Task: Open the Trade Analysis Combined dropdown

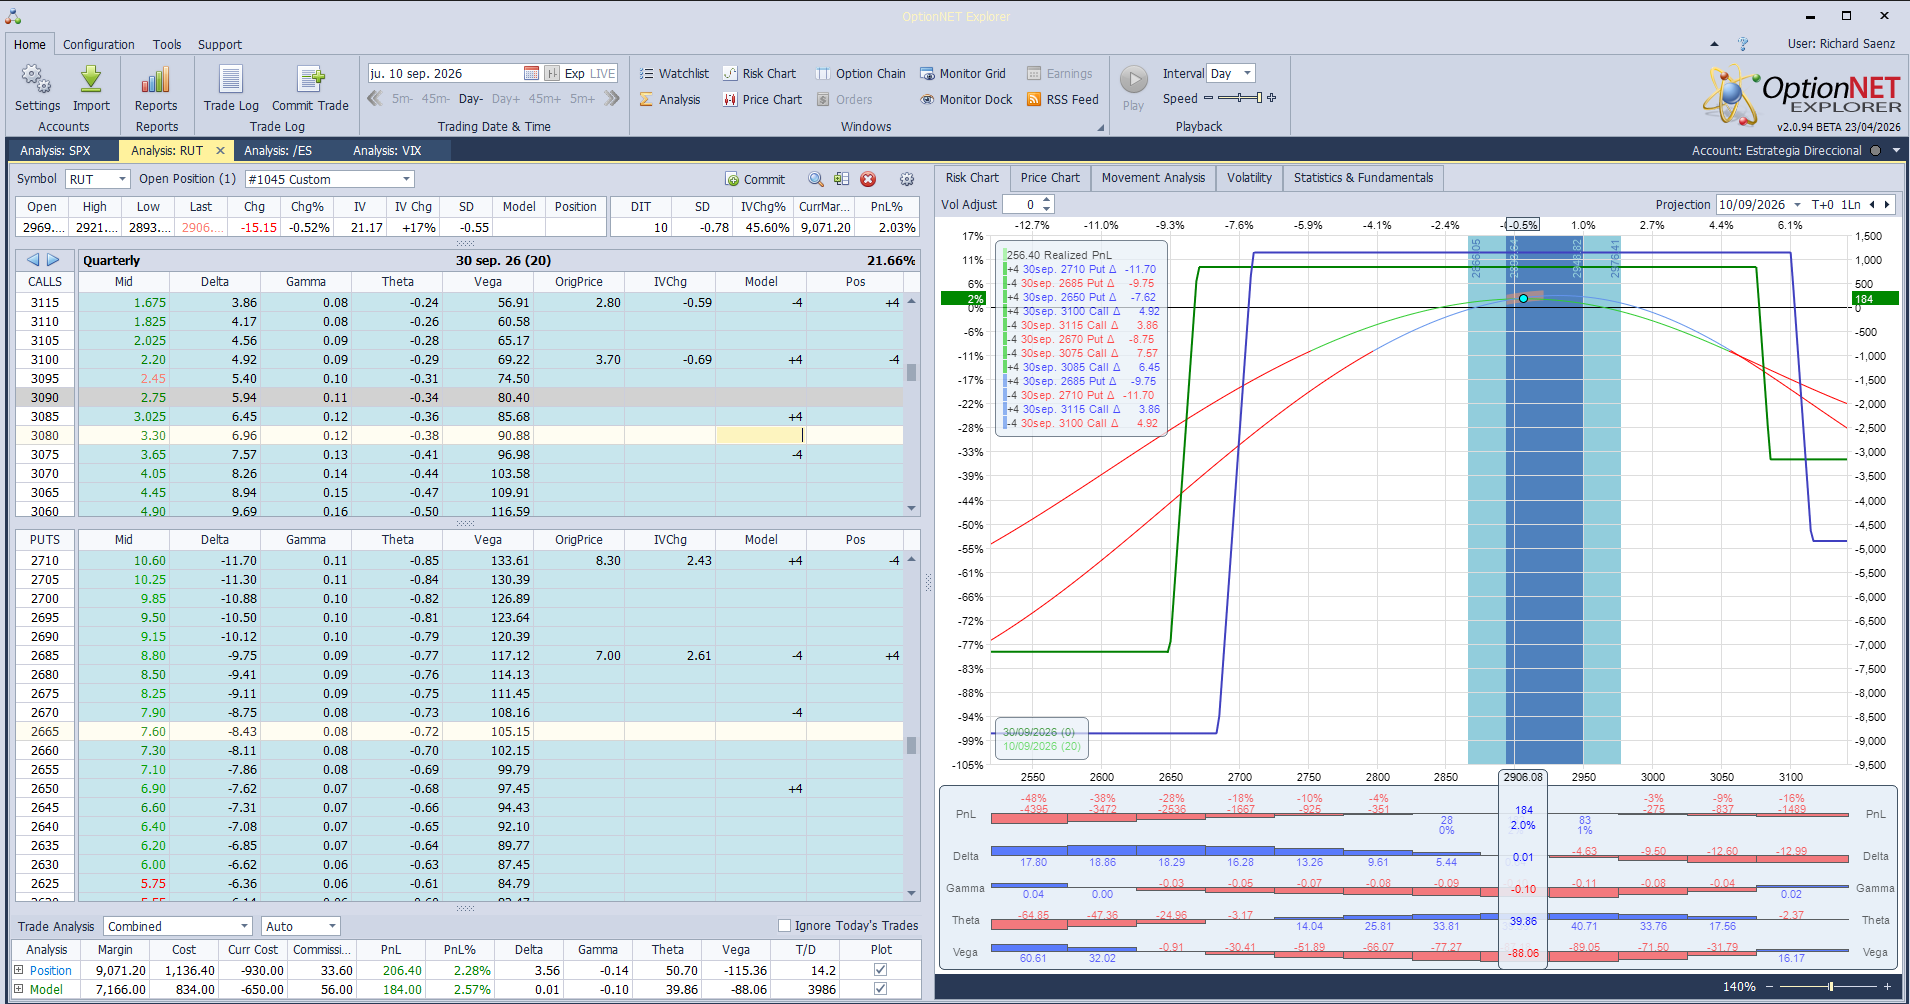Action: (244, 926)
